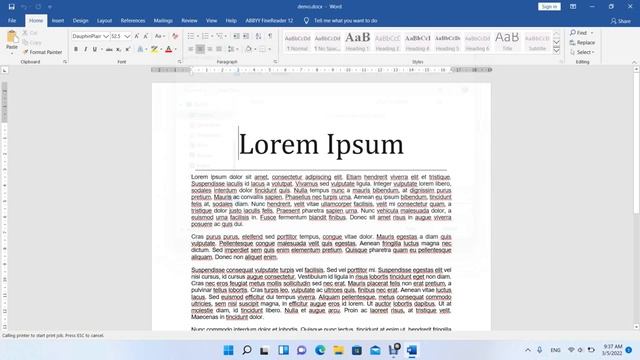Image resolution: width=640 pixels, height=360 pixels.
Task: Apply yellow text highlight color
Action: 154,49
